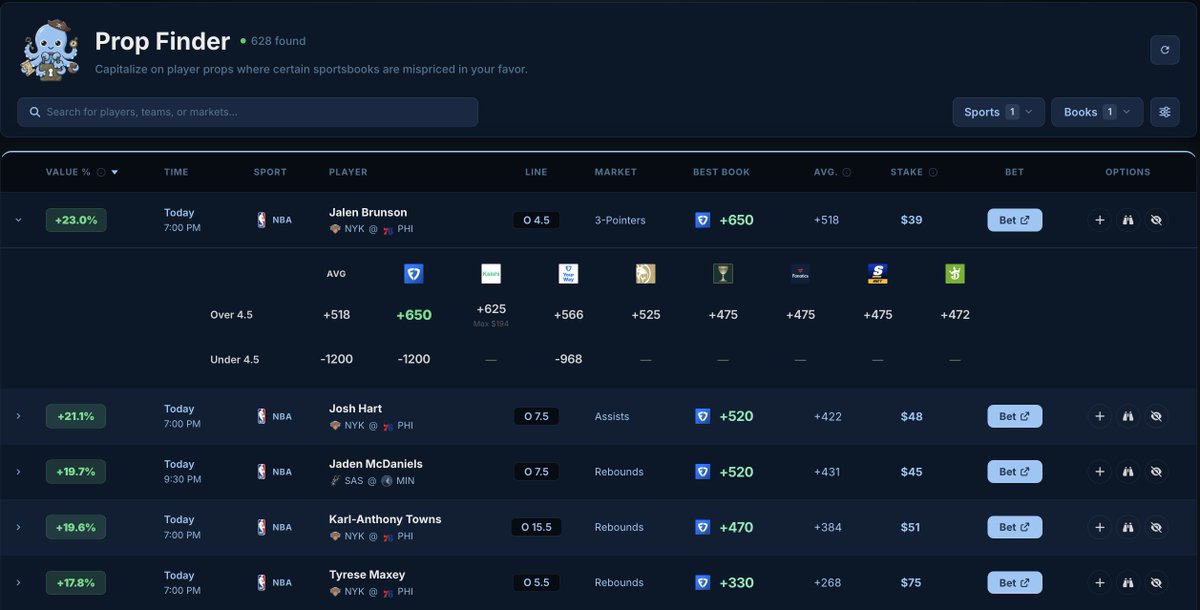The image size is (1200, 610).
Task: Click the DraftKings green sportsbook logo
Action: pyautogui.click(x=955, y=273)
